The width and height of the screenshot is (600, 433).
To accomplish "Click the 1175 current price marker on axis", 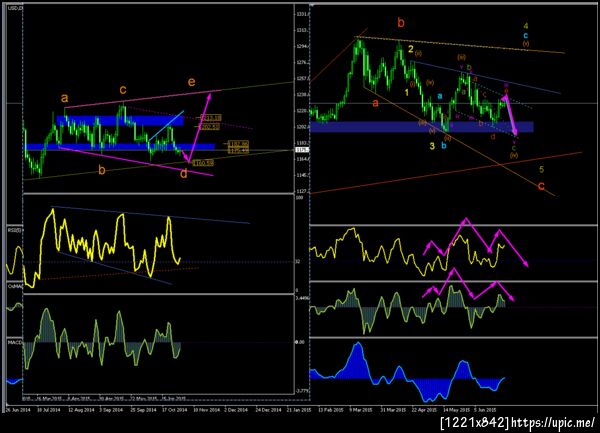I will (300, 150).
